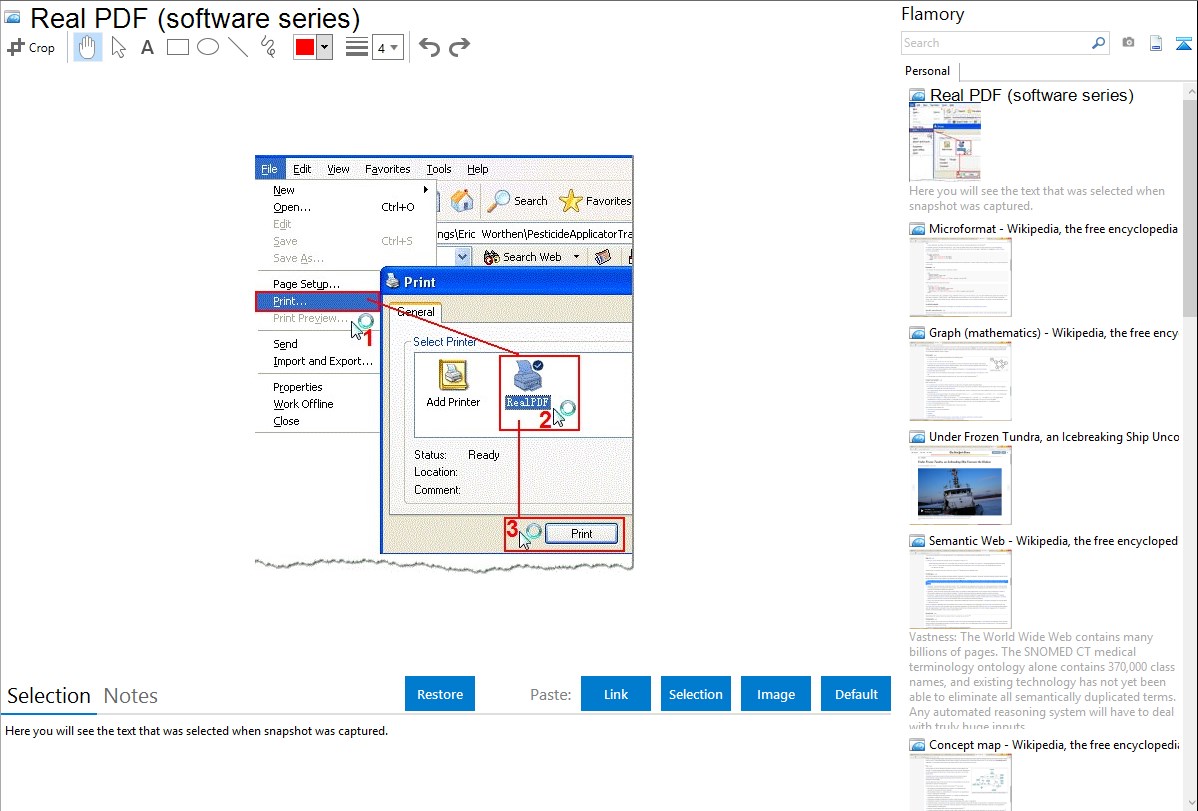The width and height of the screenshot is (1198, 811).
Task: Open Concept map - Wikipedia snapshot title
Action: 1054,745
